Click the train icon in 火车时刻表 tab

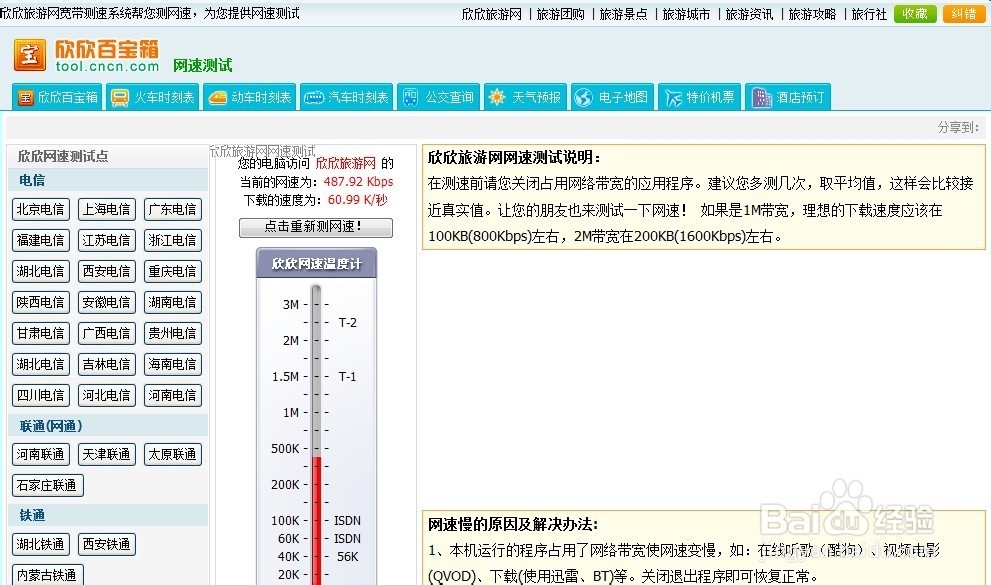coord(119,98)
